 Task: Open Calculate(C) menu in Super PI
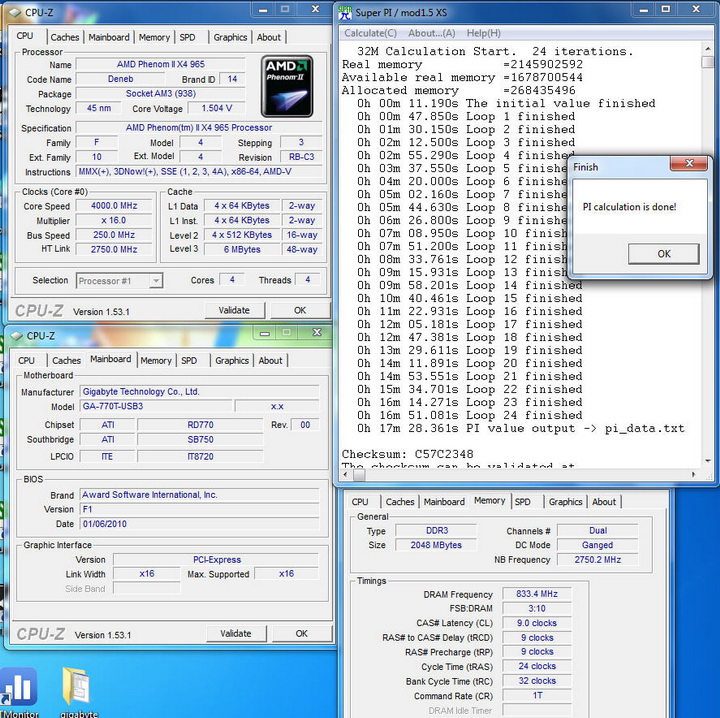click(370, 33)
